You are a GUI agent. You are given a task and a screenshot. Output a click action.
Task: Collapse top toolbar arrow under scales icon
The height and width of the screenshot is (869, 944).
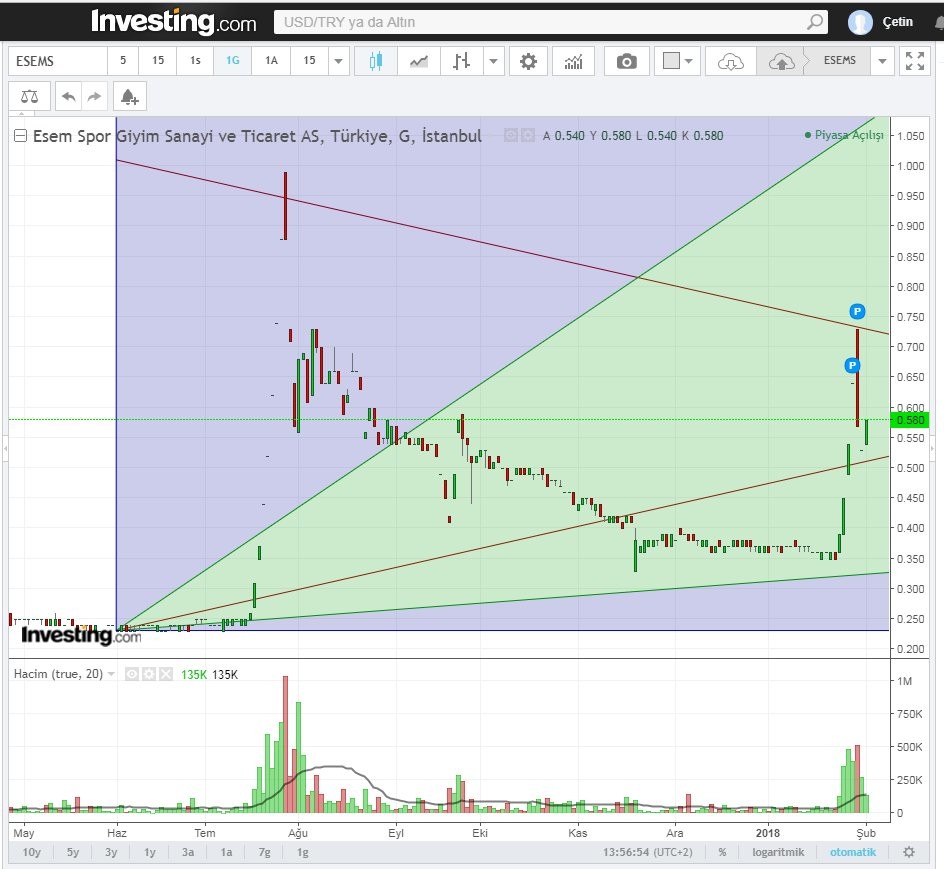22,113
